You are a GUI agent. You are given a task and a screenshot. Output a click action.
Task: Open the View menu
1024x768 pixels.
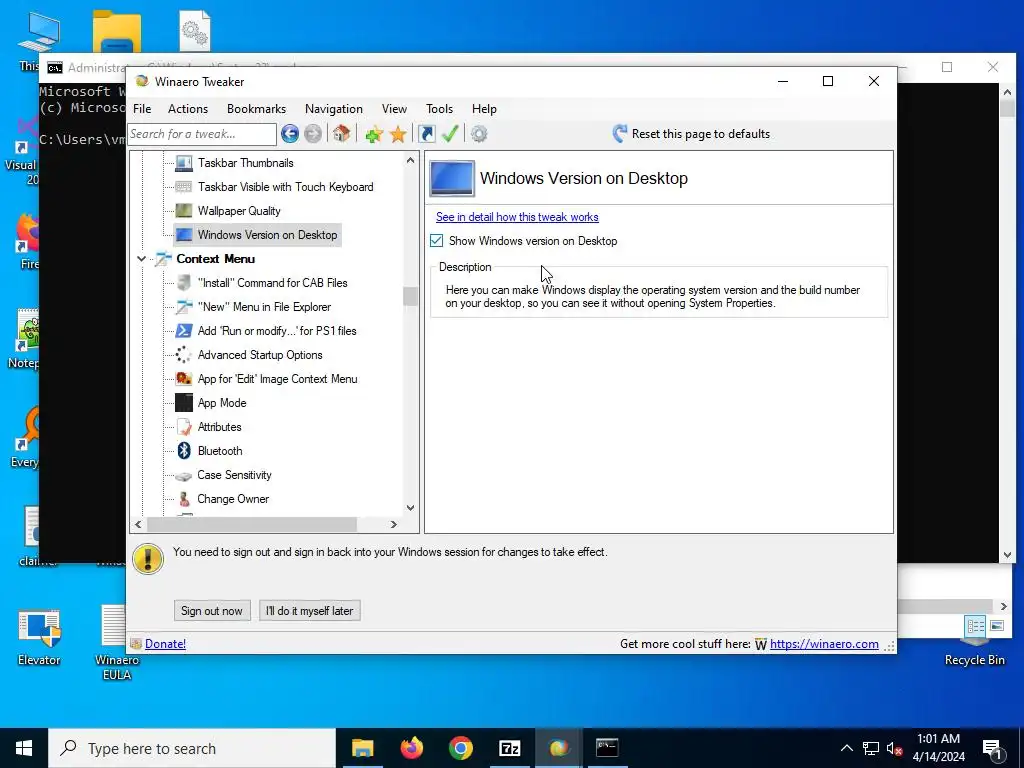[394, 109]
